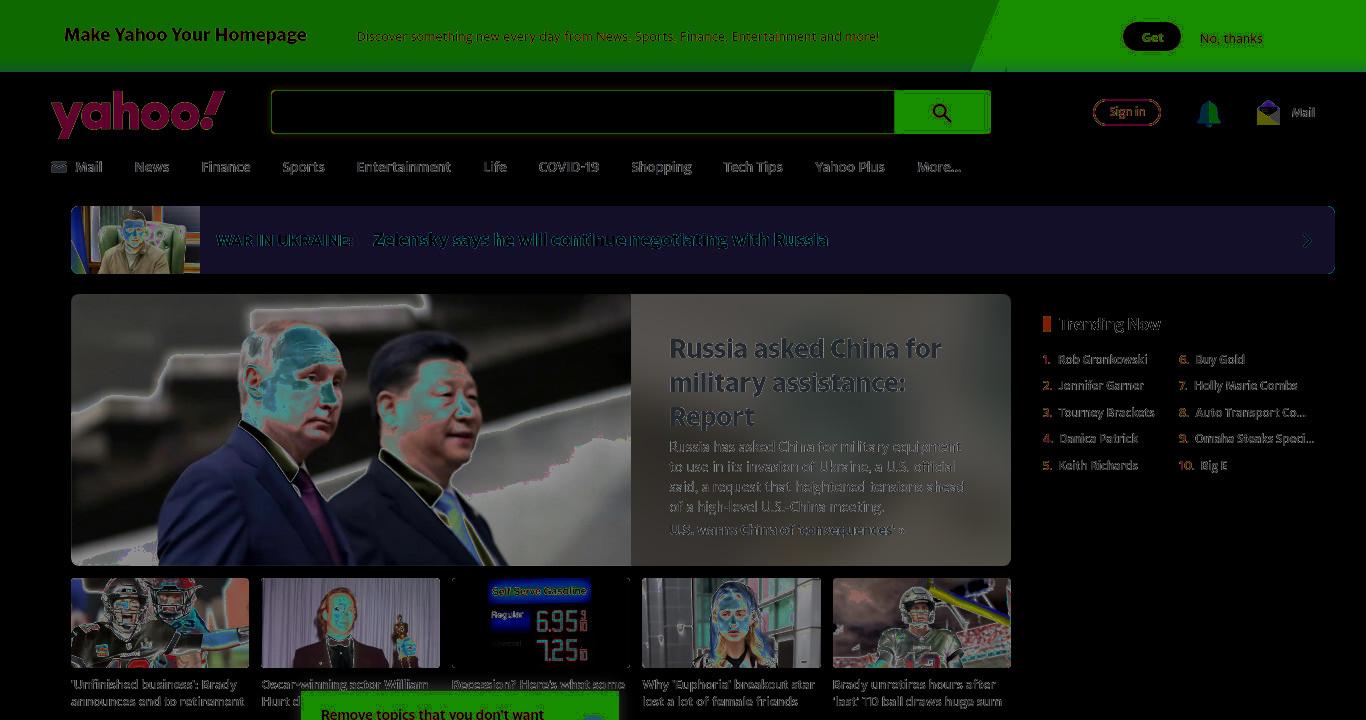1366x720 pixels.
Task: Open the COVID-19 section
Action: click(x=569, y=167)
